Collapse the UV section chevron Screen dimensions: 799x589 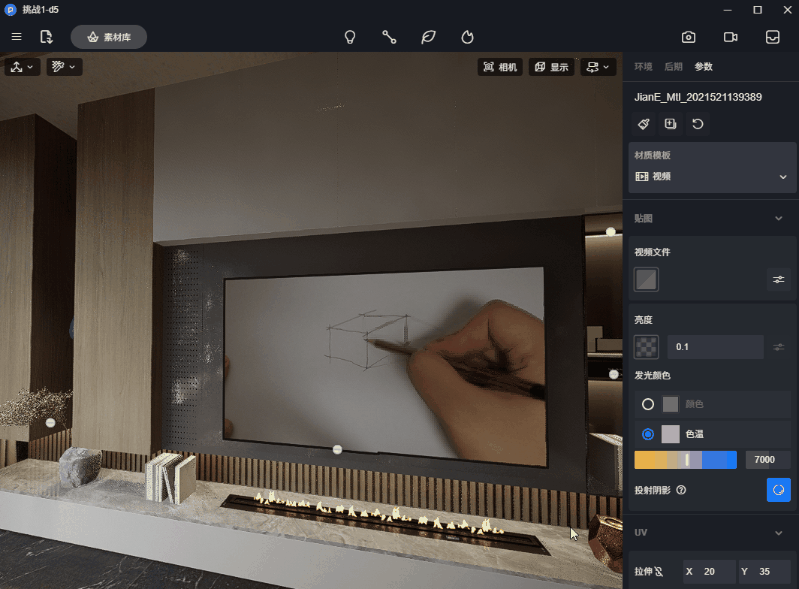coord(778,533)
